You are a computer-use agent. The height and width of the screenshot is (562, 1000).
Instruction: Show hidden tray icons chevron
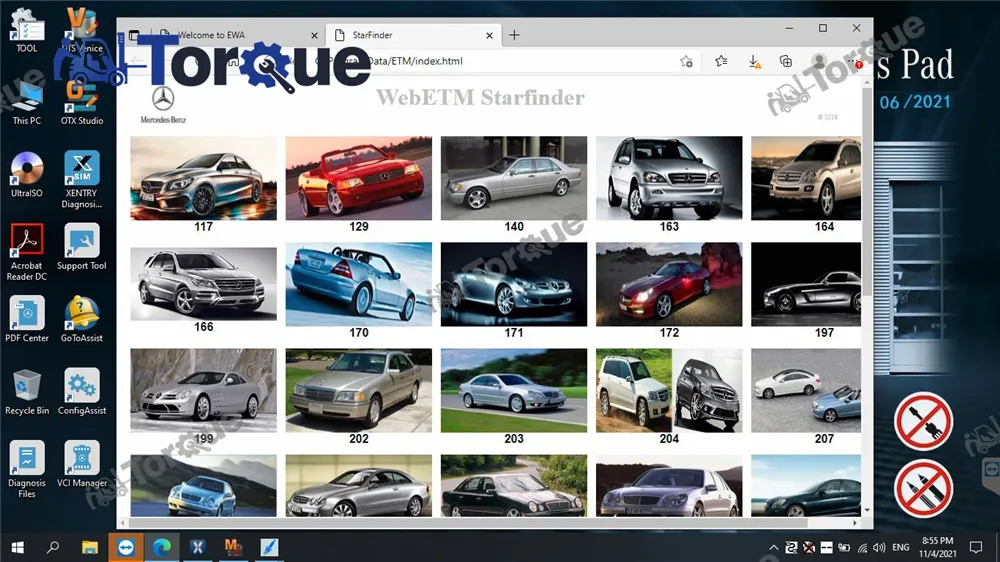[x=773, y=547]
